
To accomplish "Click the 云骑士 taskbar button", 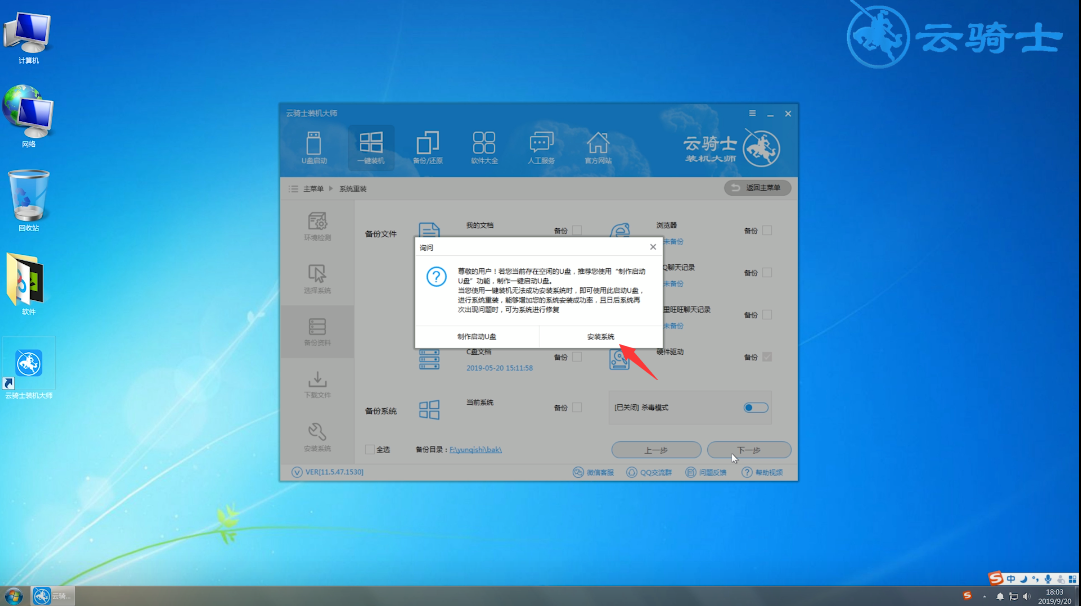I will point(52,596).
